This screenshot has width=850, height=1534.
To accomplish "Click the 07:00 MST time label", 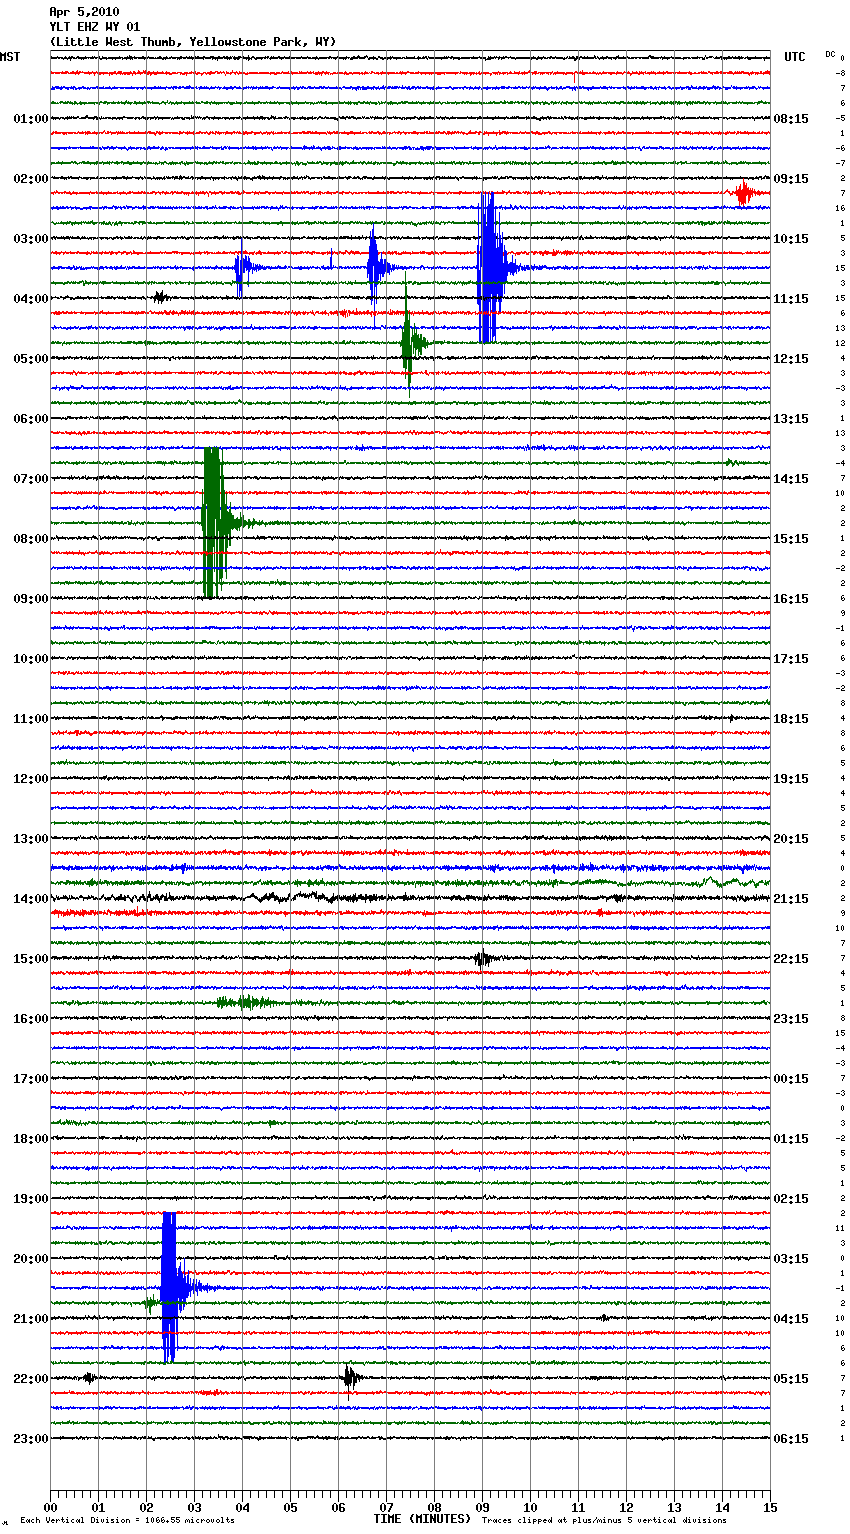I will pos(31,479).
